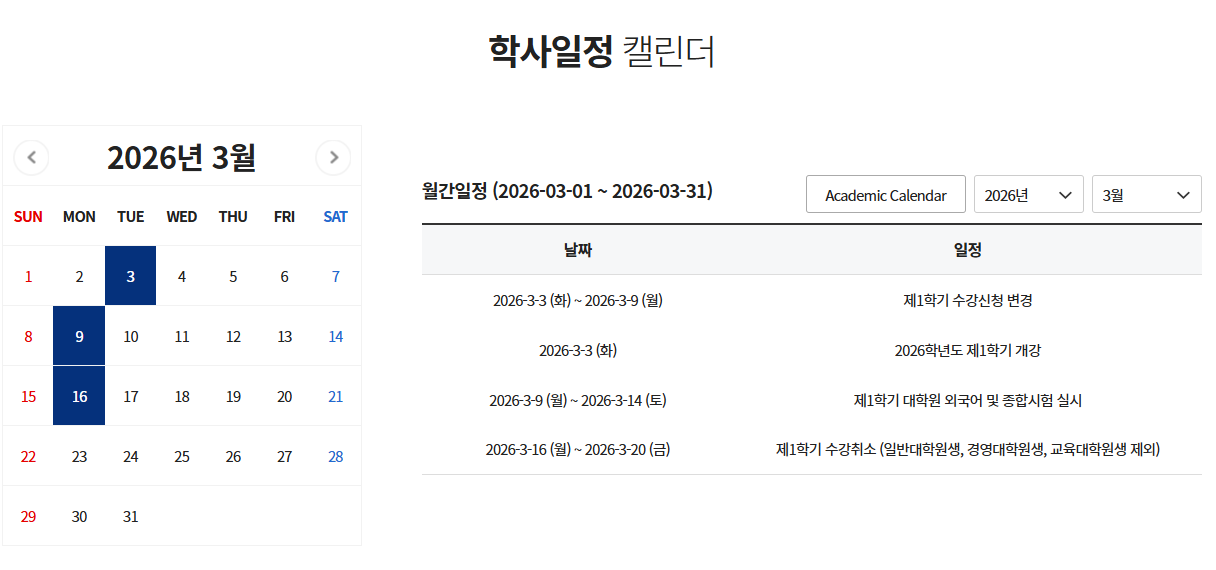The width and height of the screenshot is (1216, 570).
Task: Go to previous month with left arrow
Action: point(31,157)
